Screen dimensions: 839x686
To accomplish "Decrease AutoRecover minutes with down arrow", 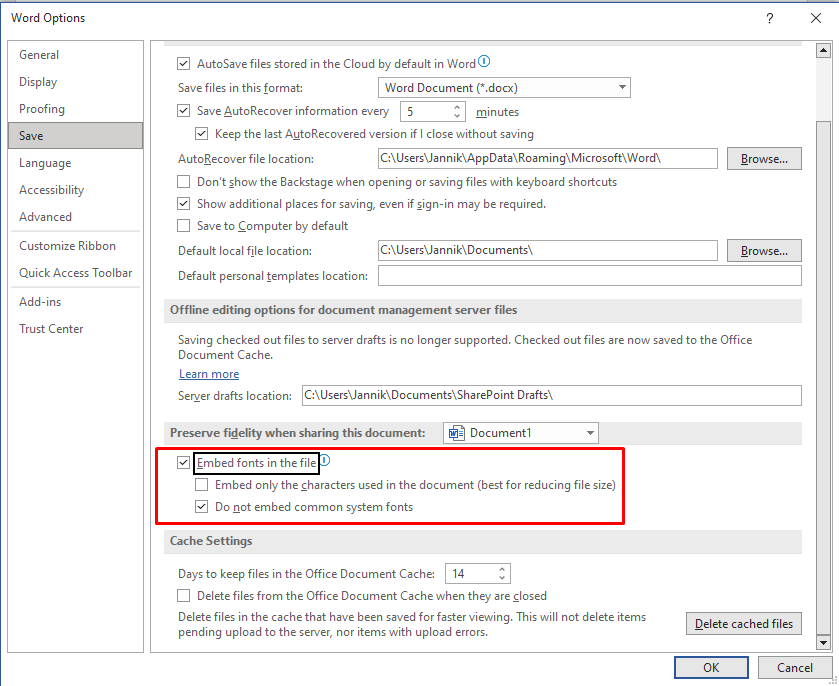I will [457, 116].
